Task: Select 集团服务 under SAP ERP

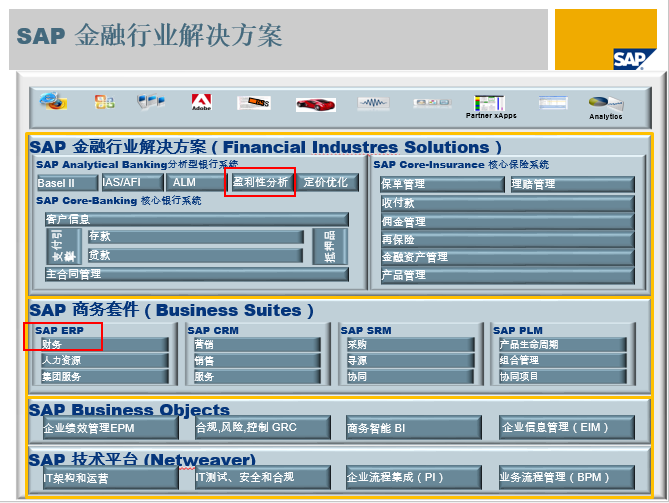Action: pos(105,377)
